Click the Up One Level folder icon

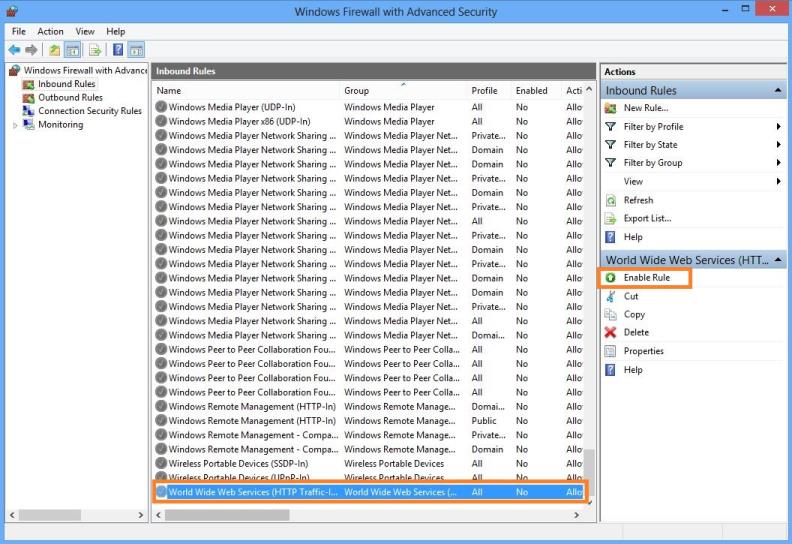[x=54, y=49]
